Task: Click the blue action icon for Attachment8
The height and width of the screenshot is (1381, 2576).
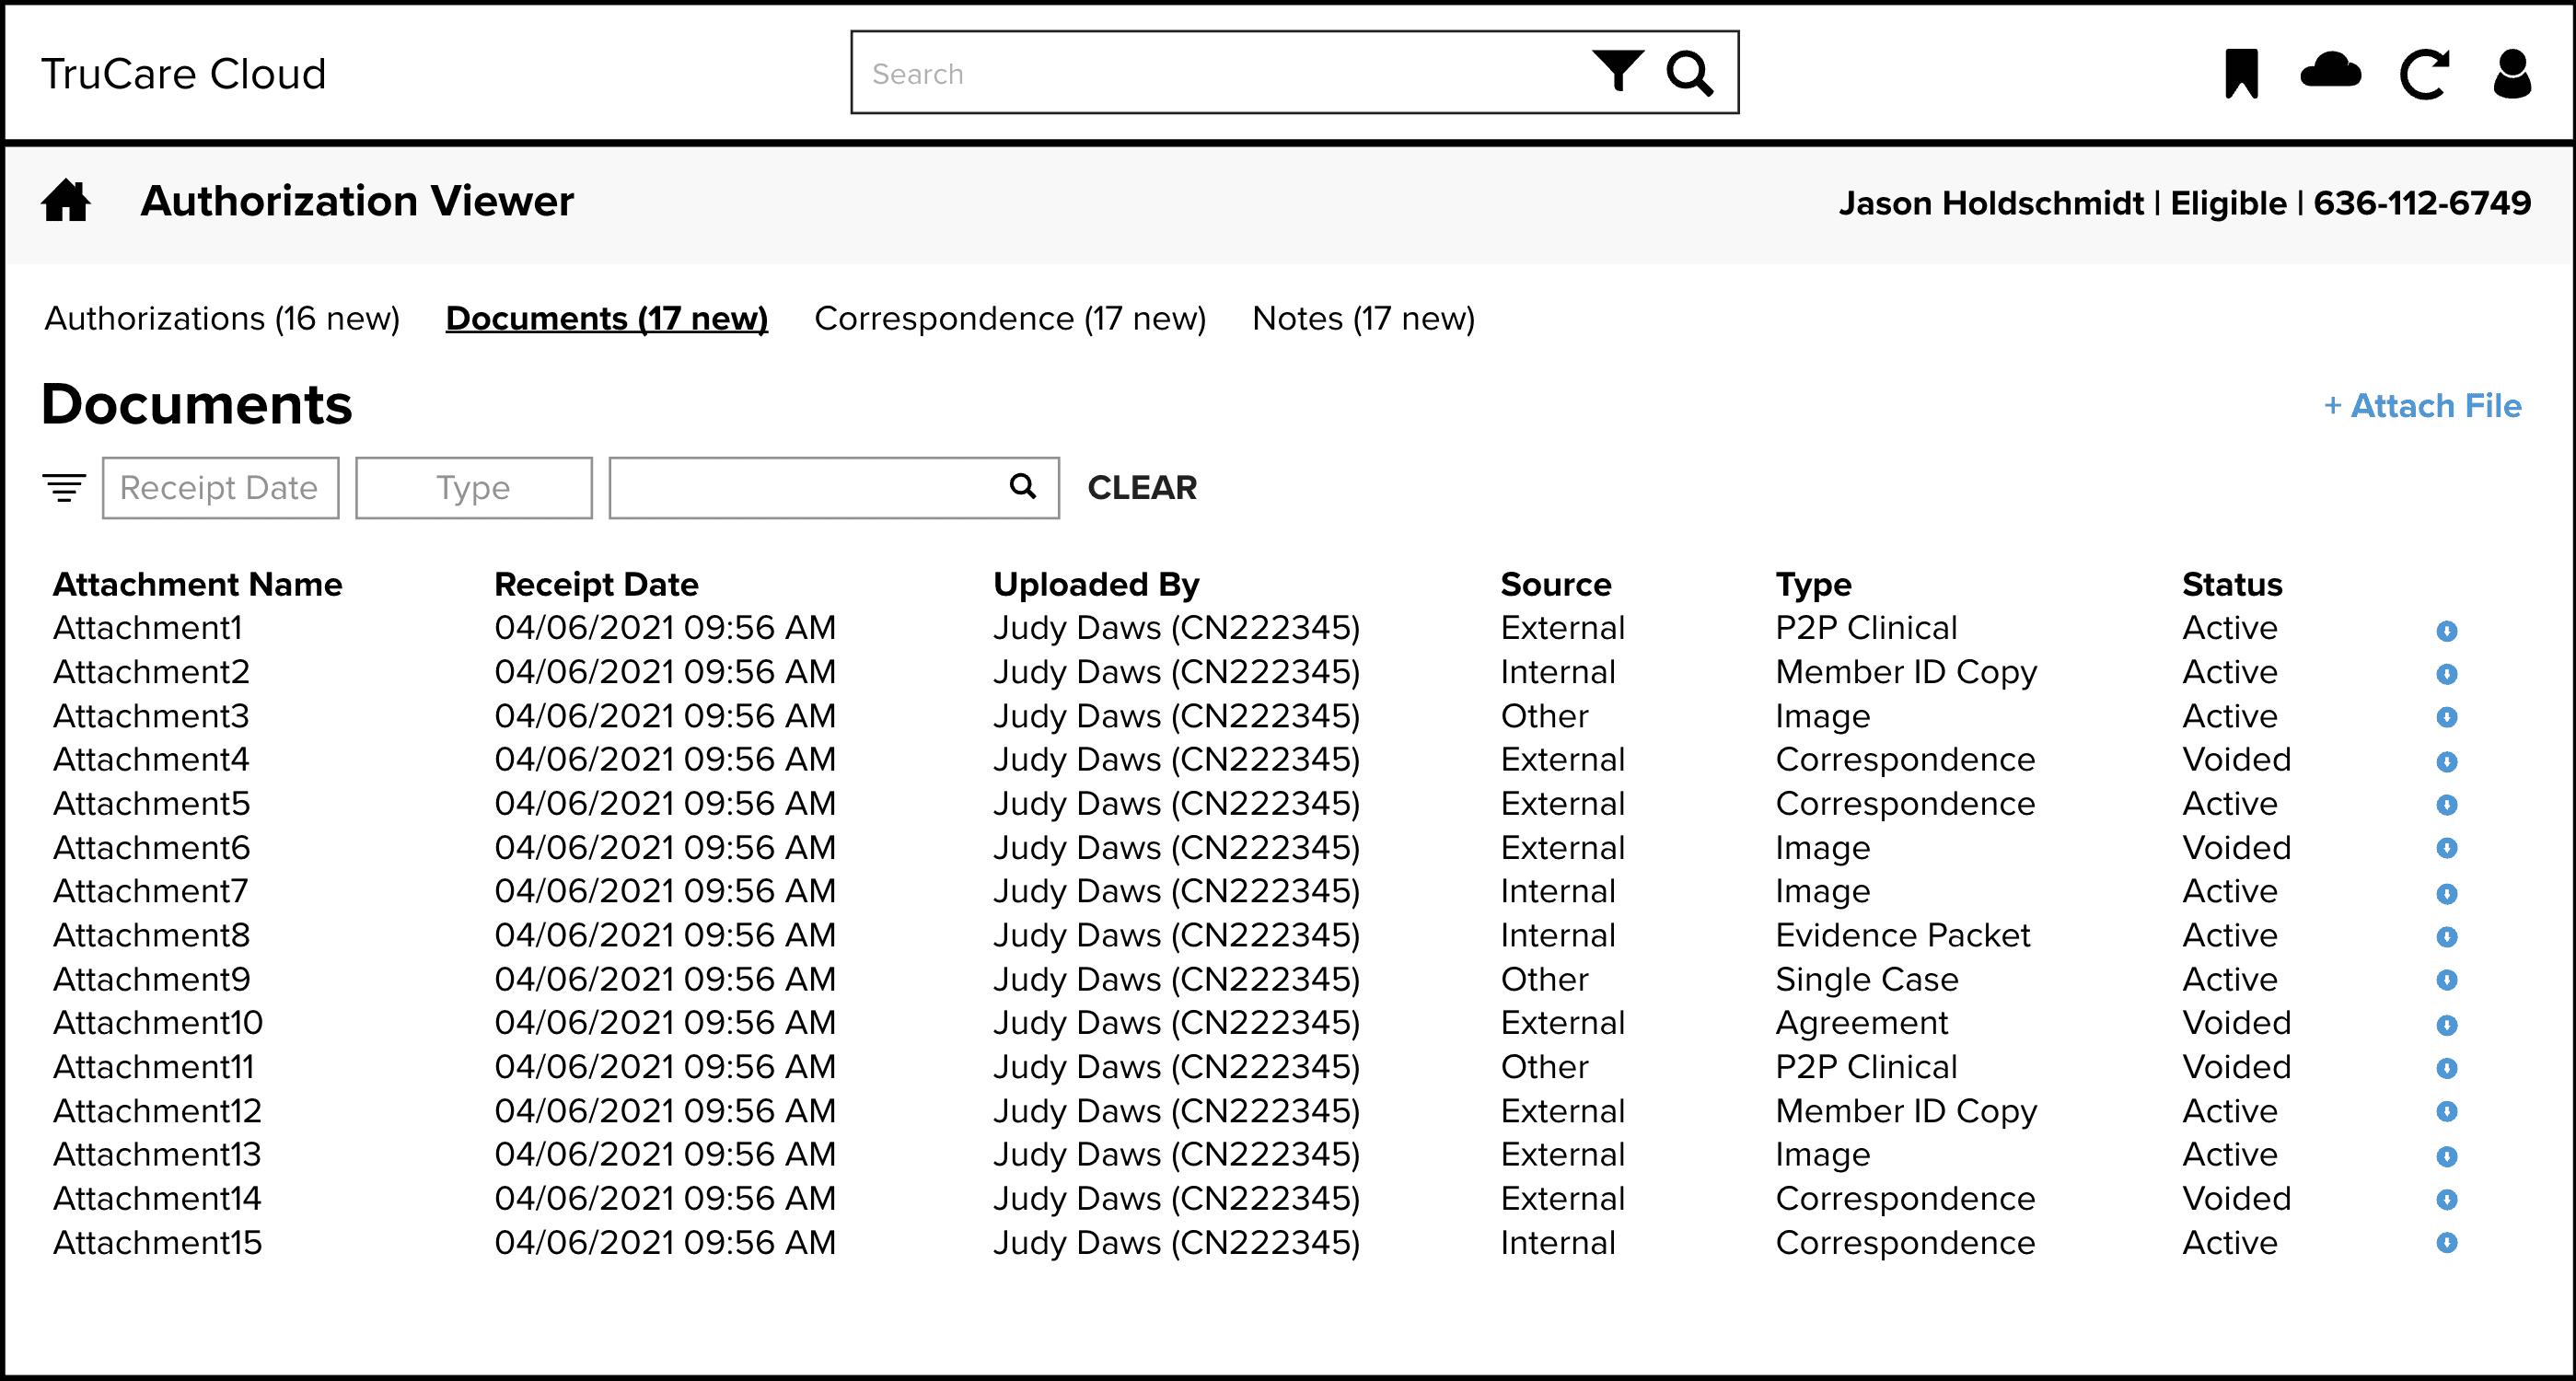Action: (x=2446, y=937)
